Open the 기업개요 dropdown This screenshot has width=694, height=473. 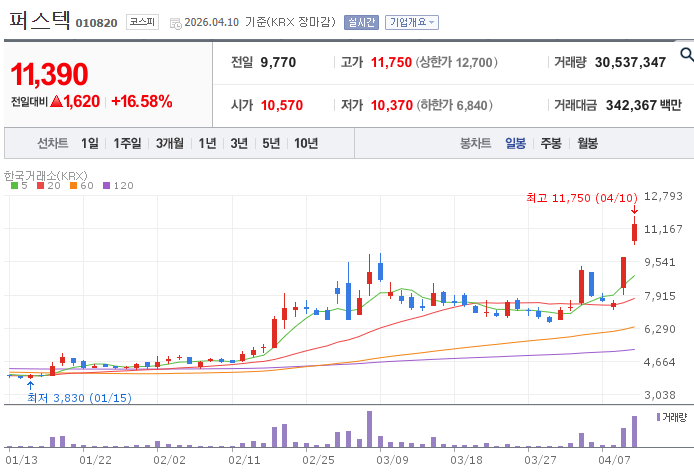412,22
